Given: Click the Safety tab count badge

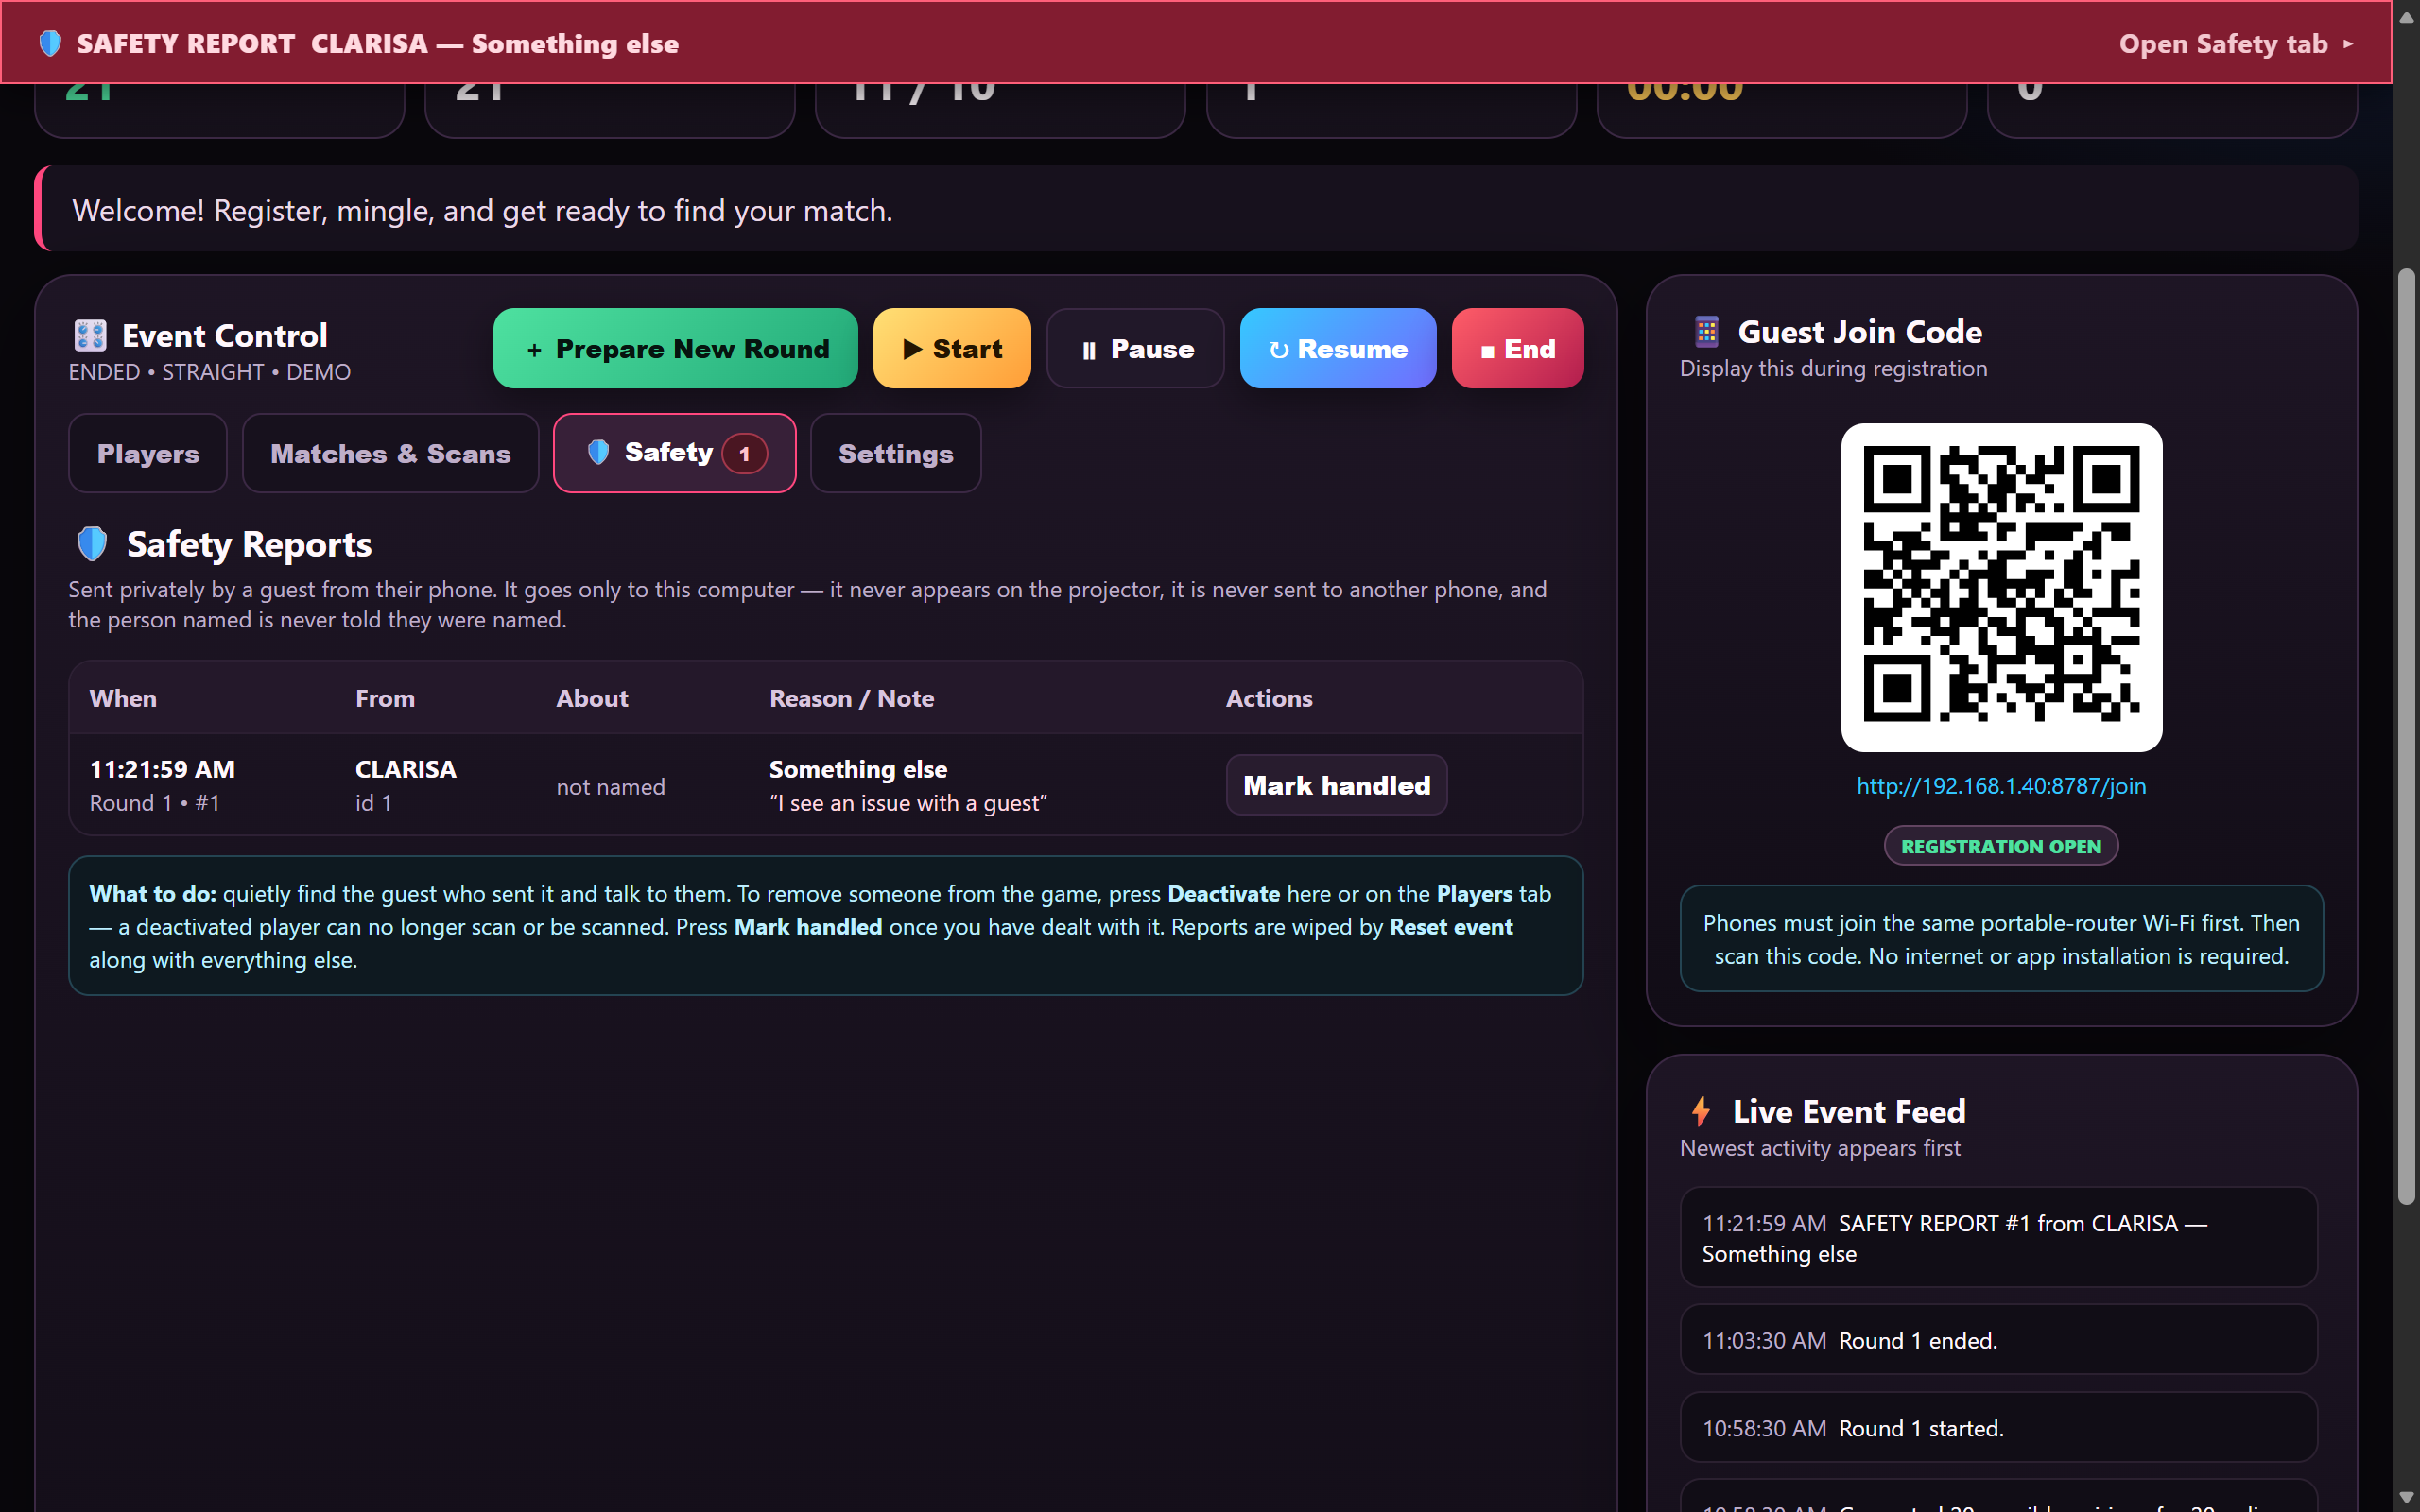Looking at the screenshot, I should (x=744, y=454).
